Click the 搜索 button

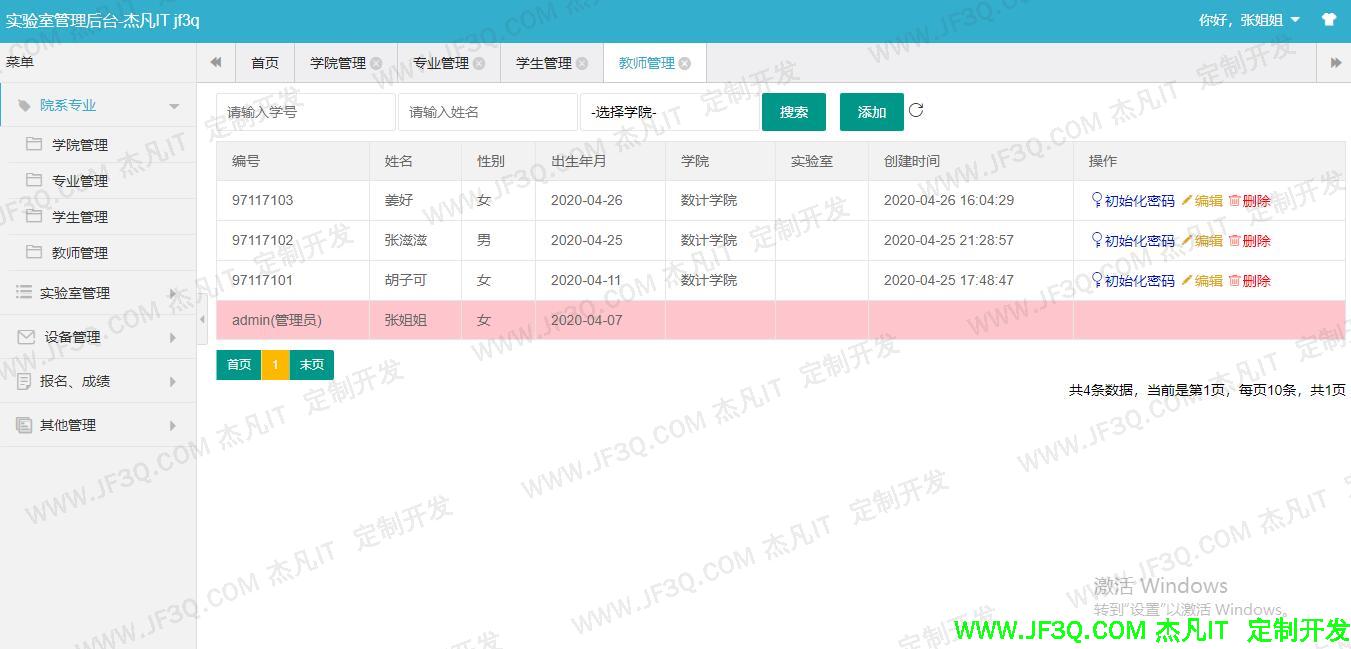coord(794,112)
